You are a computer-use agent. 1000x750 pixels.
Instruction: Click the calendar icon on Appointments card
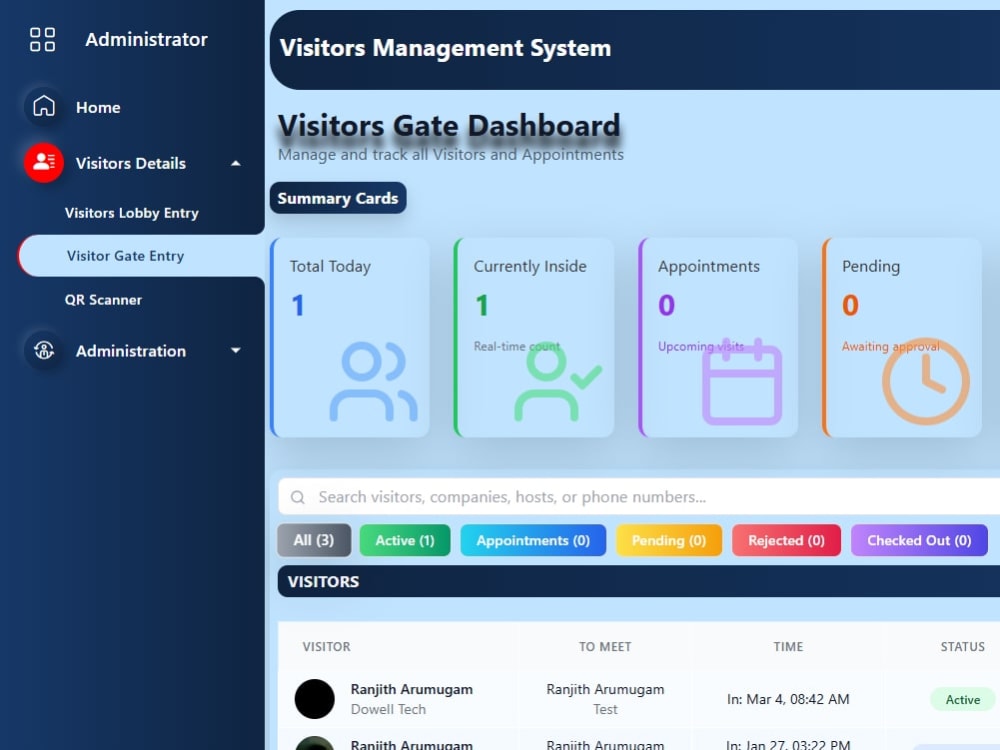(742, 381)
